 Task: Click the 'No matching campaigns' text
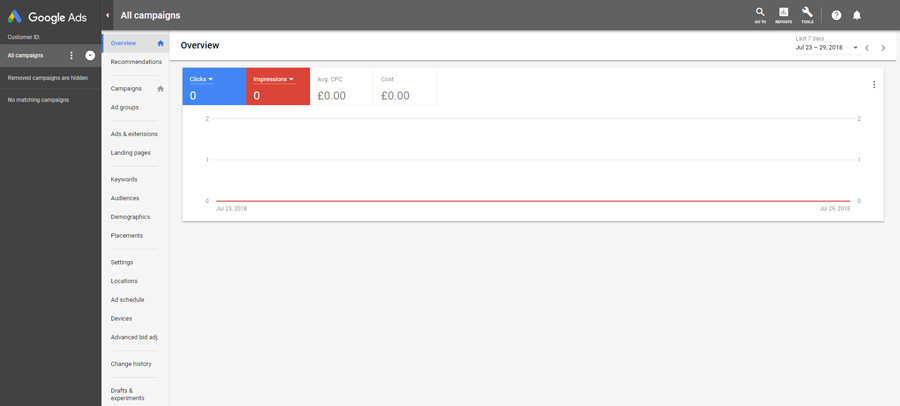pos(38,100)
